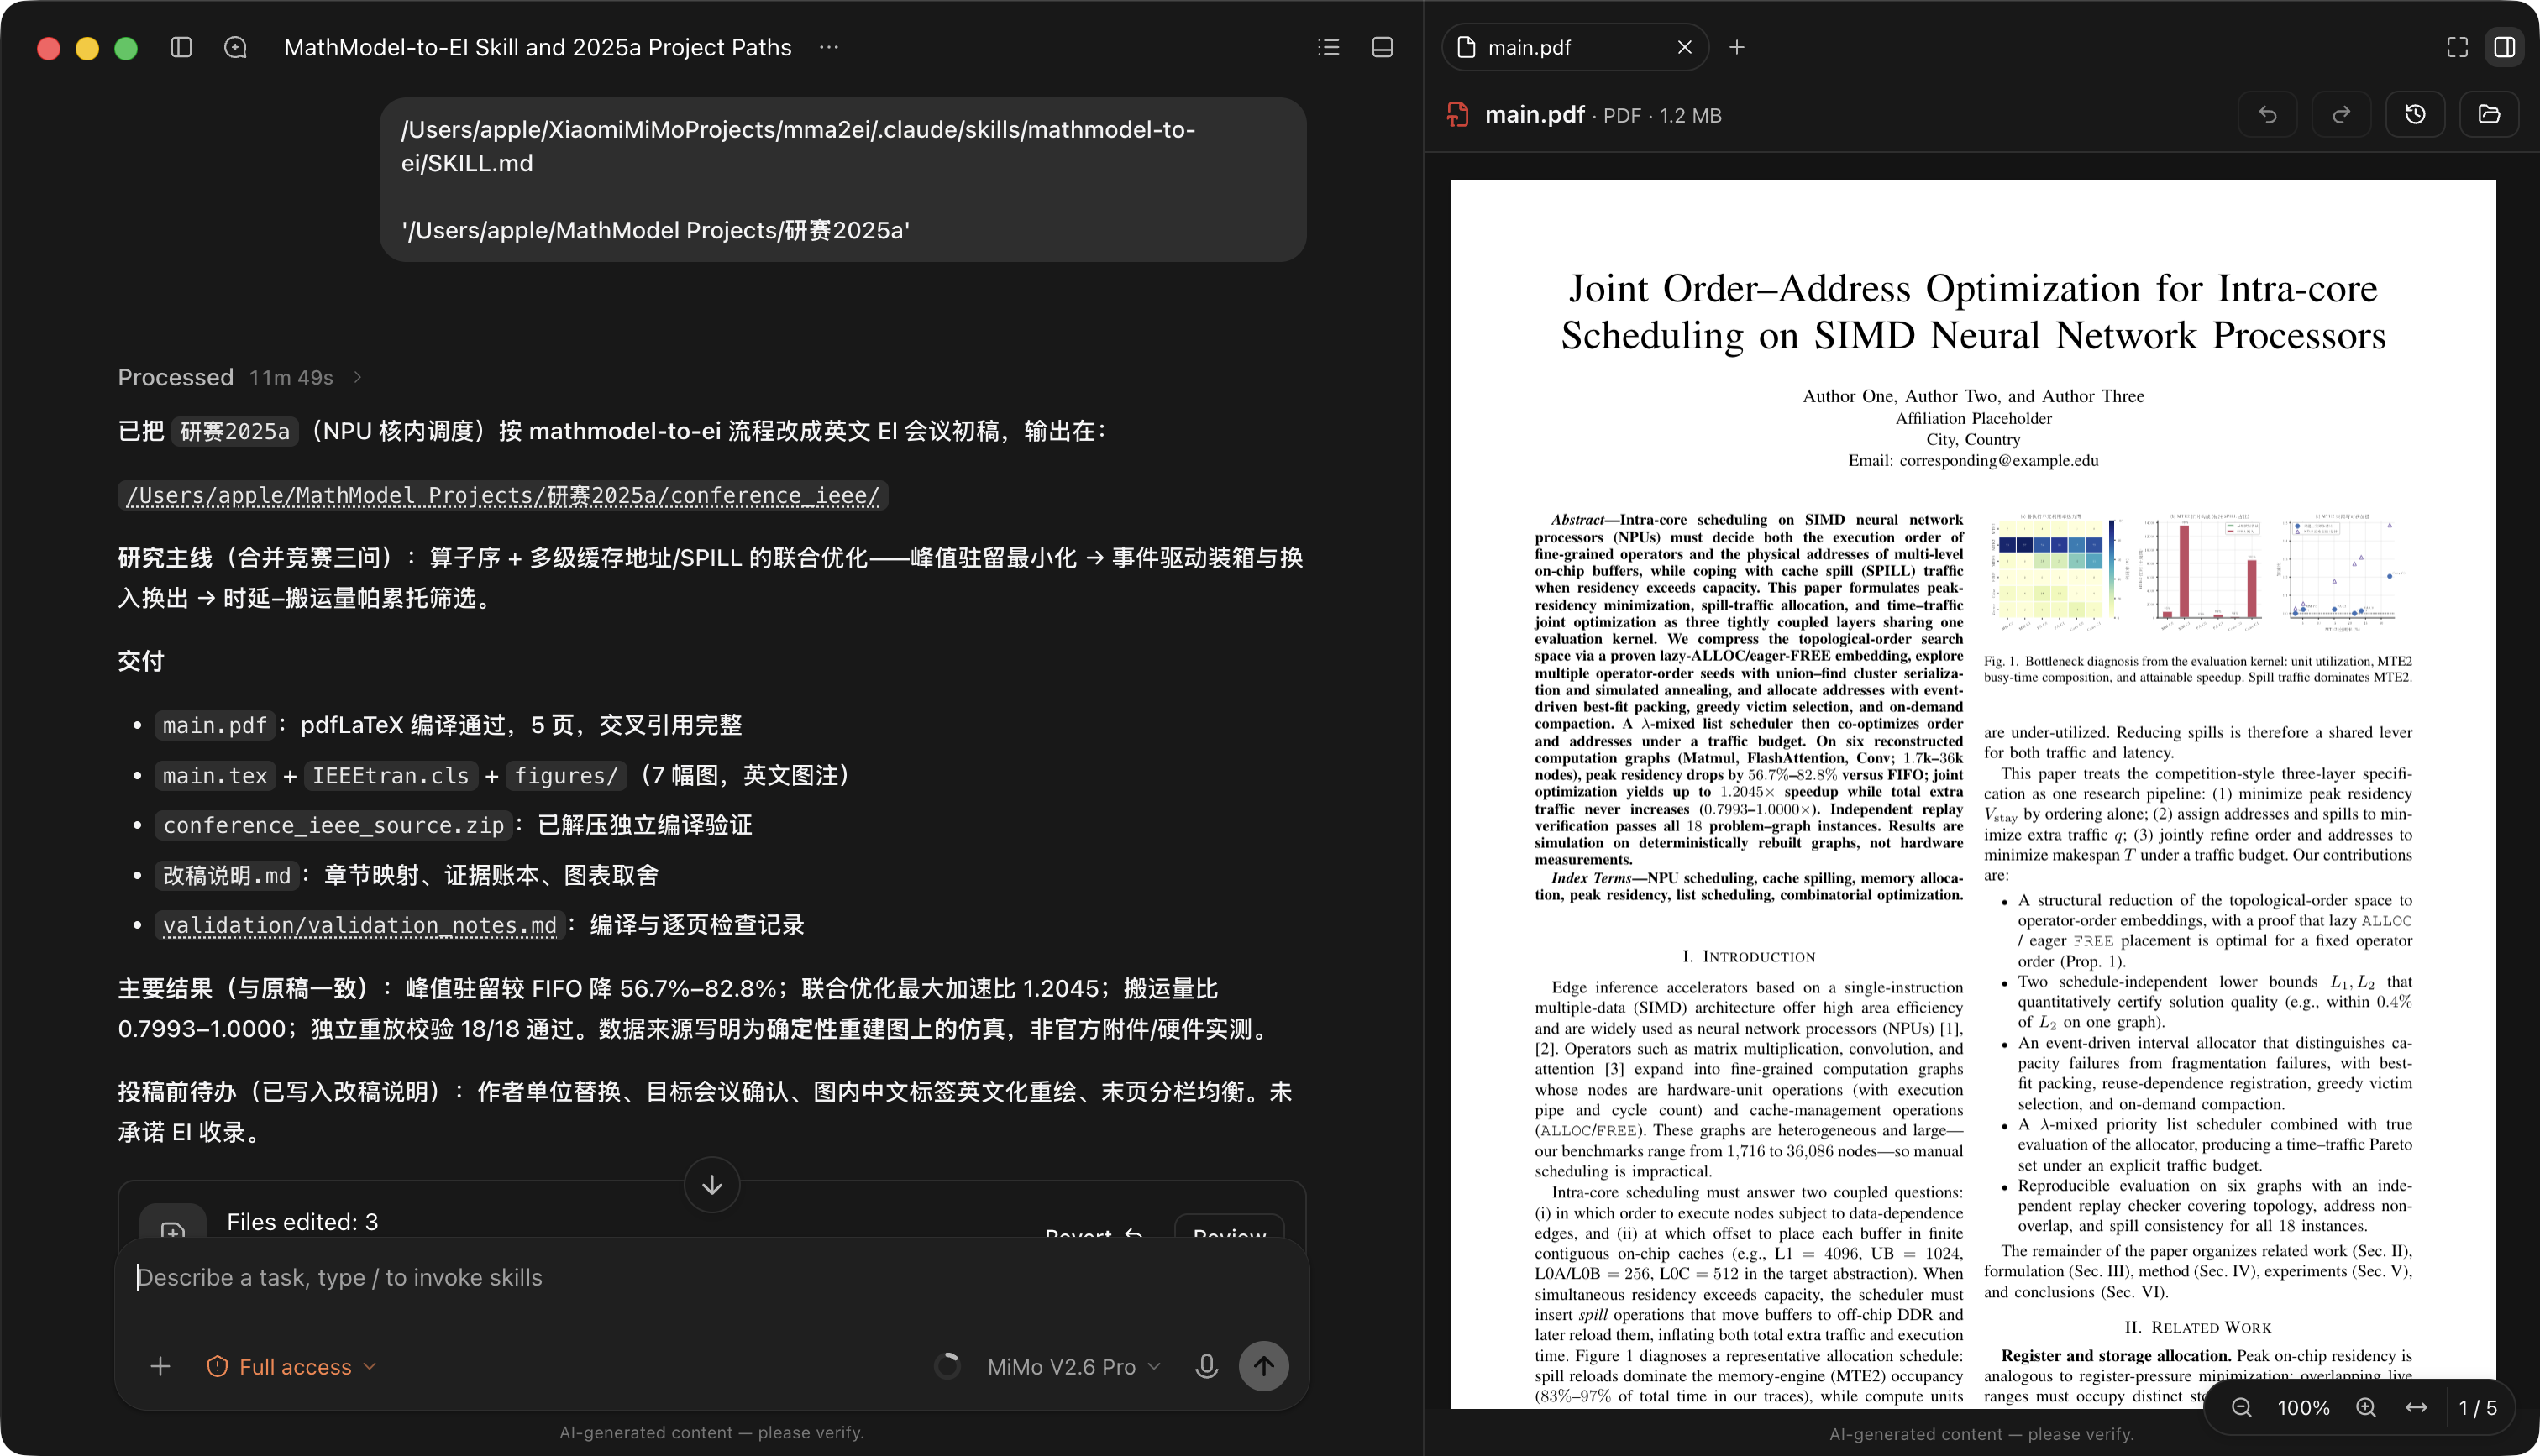Expand the Processed 11m 49s details
2540x1456 pixels.
tap(240, 377)
